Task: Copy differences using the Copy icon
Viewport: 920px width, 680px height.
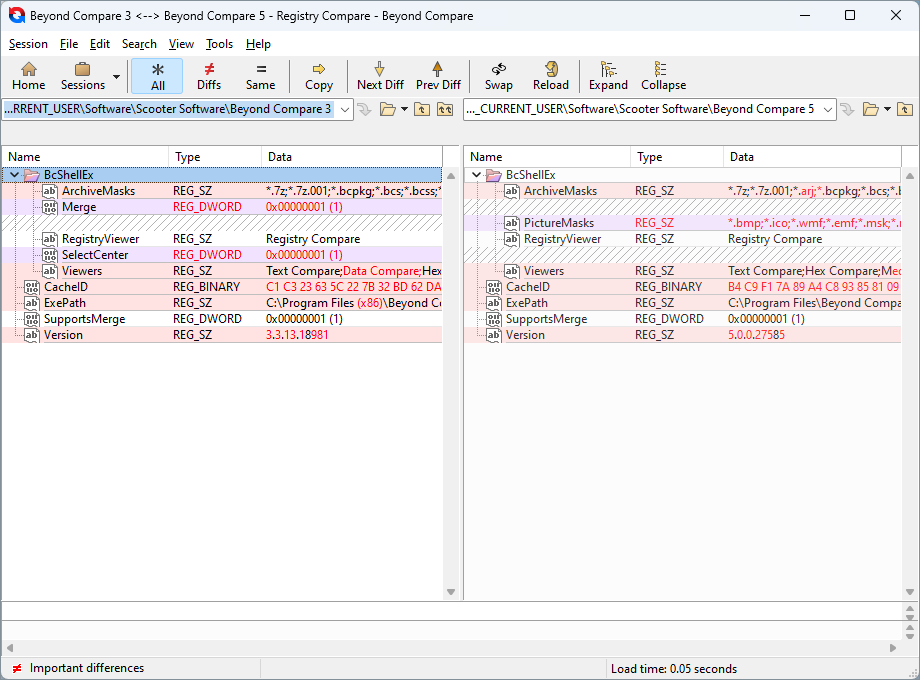Action: point(318,75)
